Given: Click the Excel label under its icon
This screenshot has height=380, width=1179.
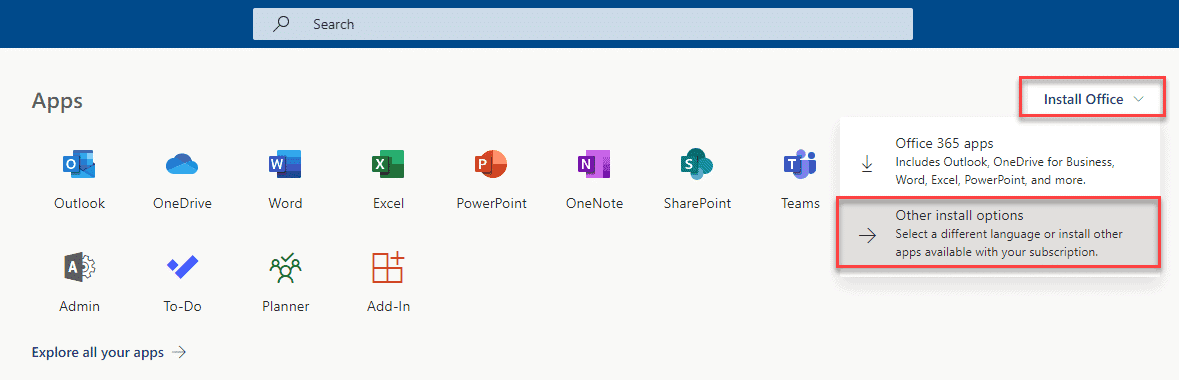Looking at the screenshot, I should (388, 203).
